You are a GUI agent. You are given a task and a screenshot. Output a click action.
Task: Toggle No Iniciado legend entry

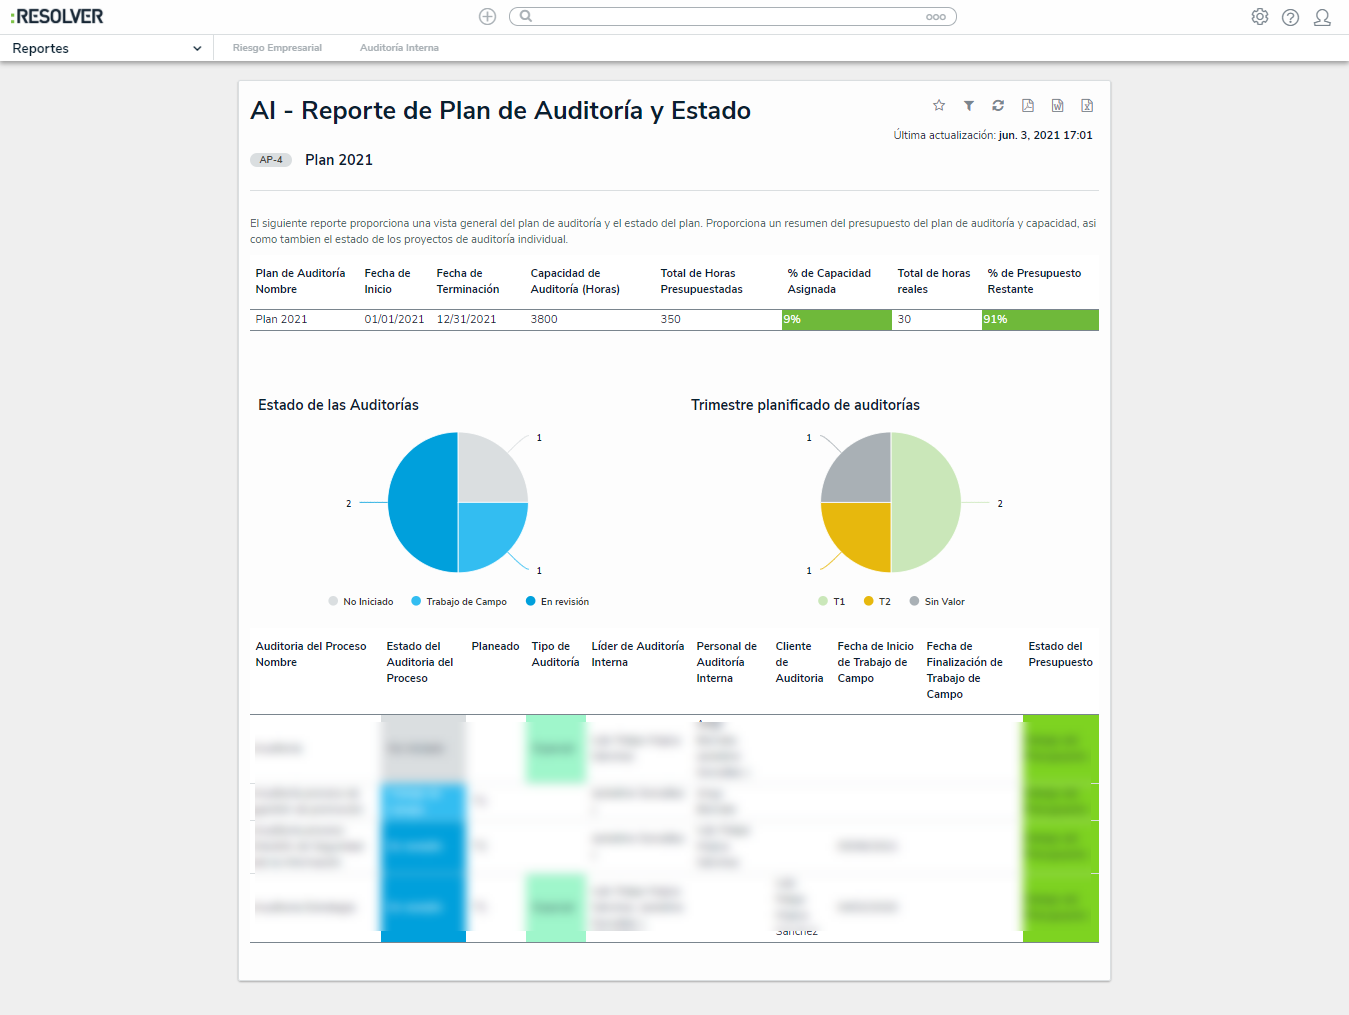(361, 602)
